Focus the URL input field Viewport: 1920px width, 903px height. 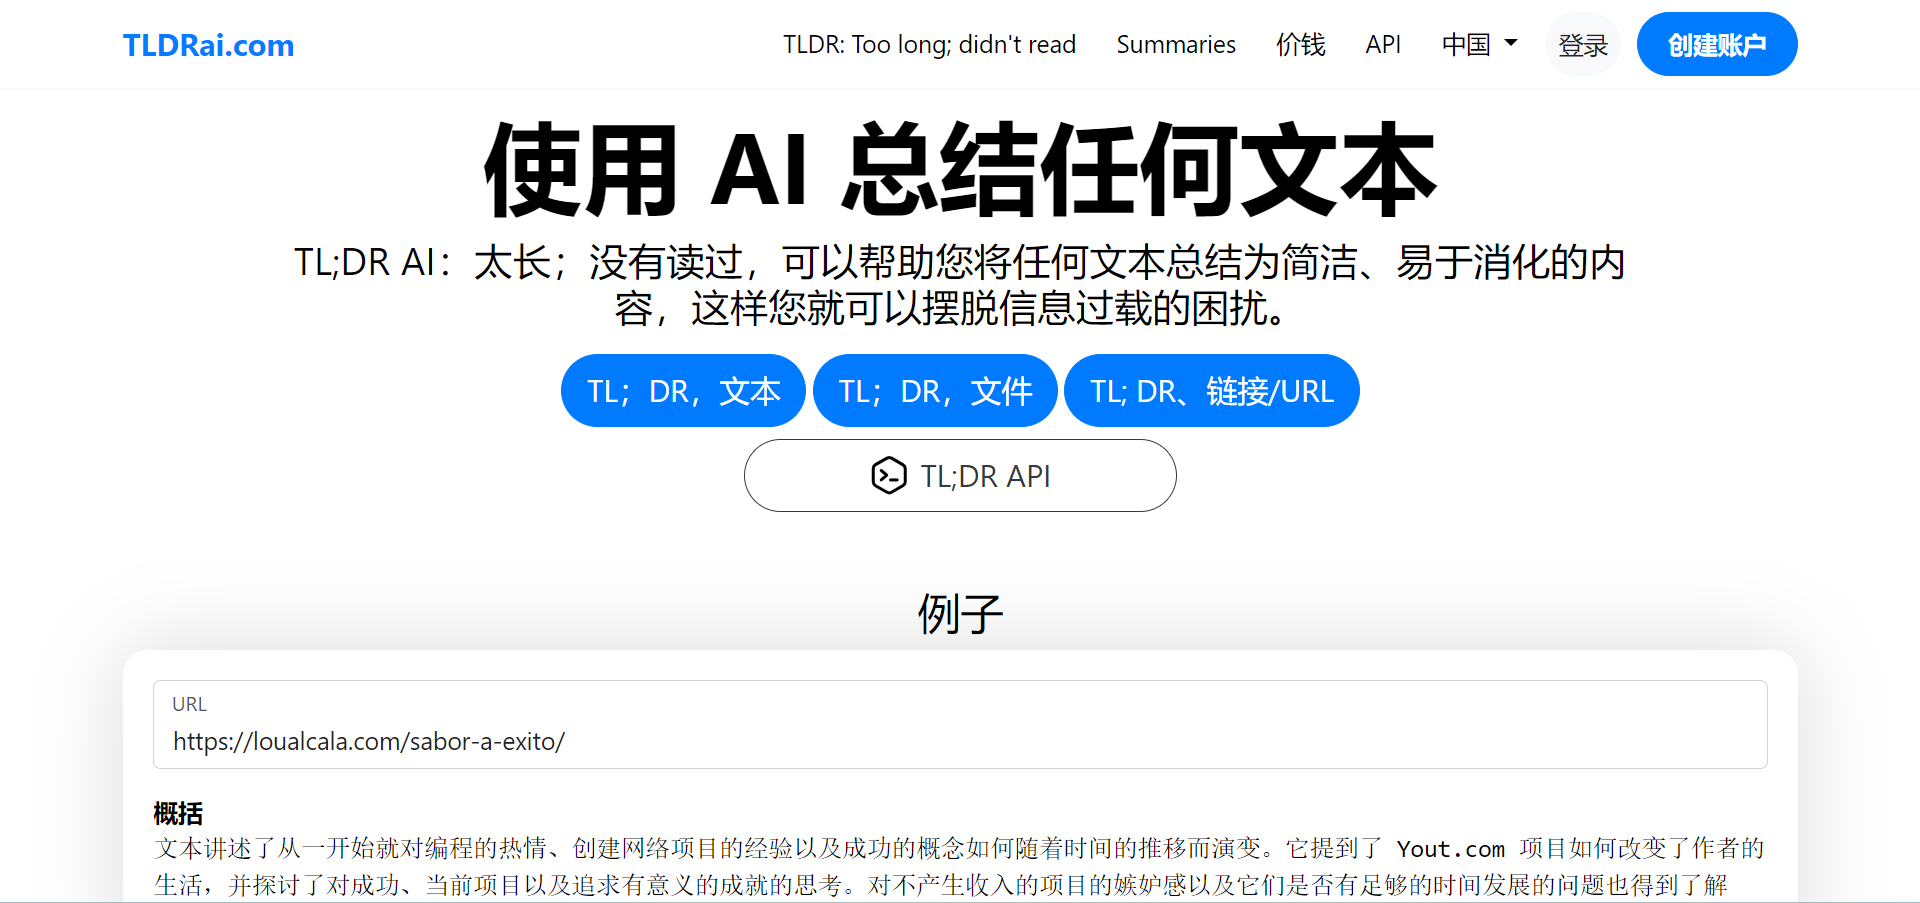tap(960, 725)
